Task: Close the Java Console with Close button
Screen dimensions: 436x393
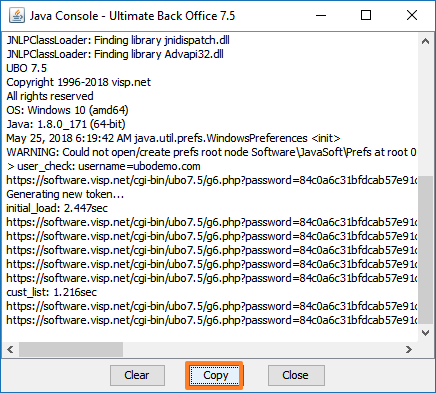Action: point(296,375)
